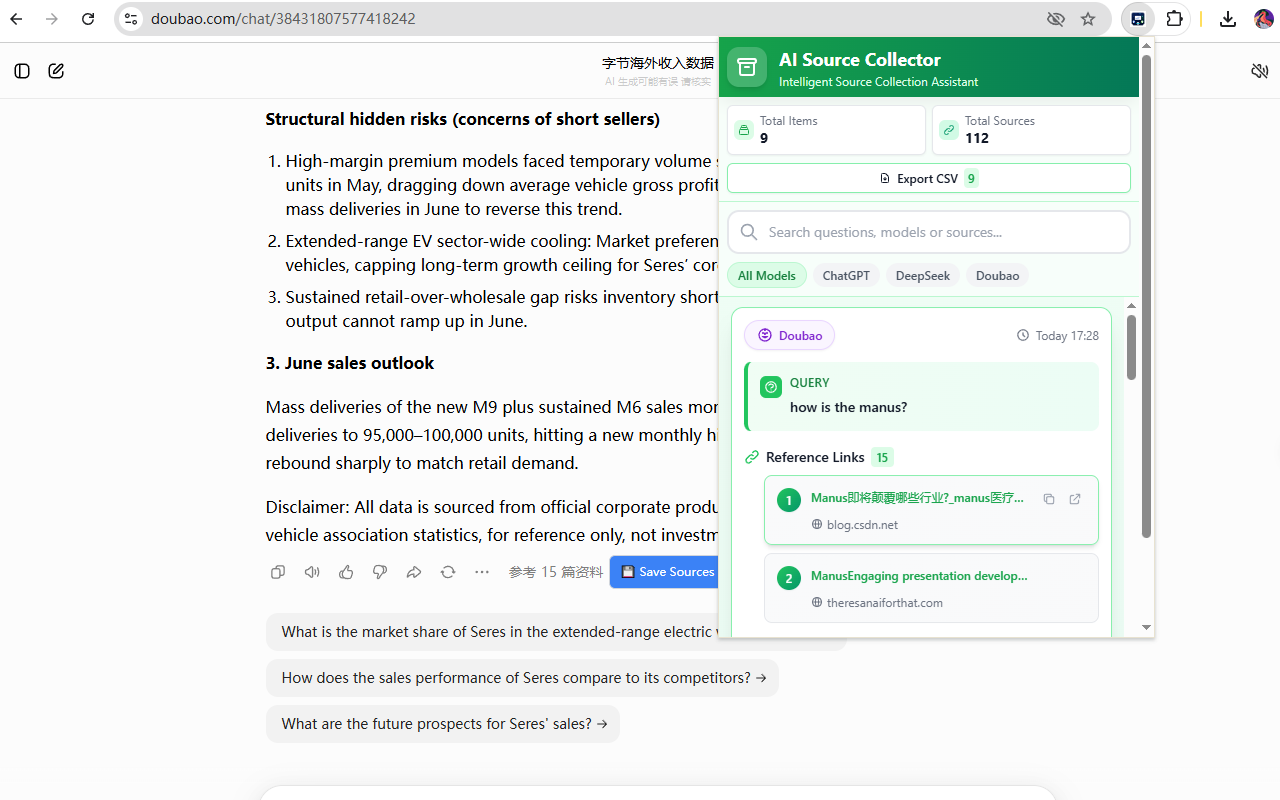Click the AI Source Collector archive logo
Screen dimensions: 1280x800
coord(746,67)
